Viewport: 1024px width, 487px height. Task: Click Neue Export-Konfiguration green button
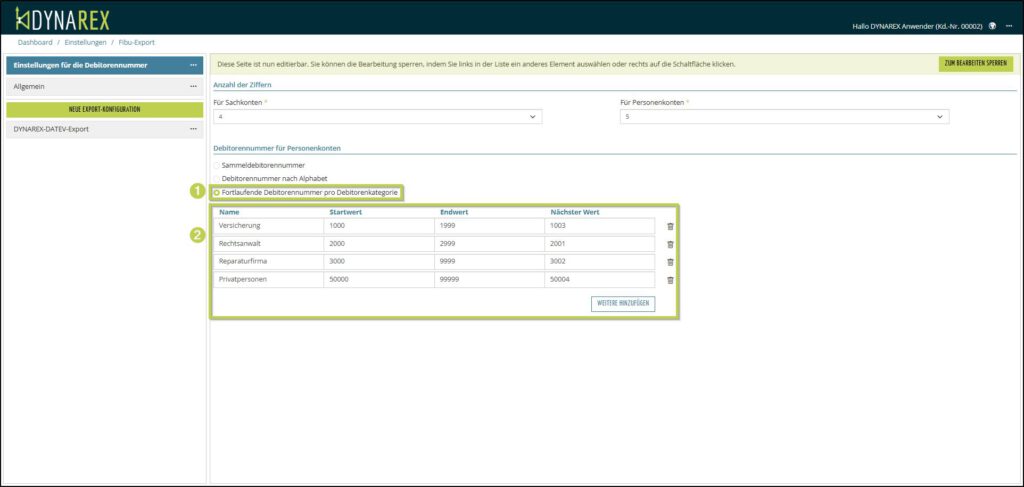point(105,109)
